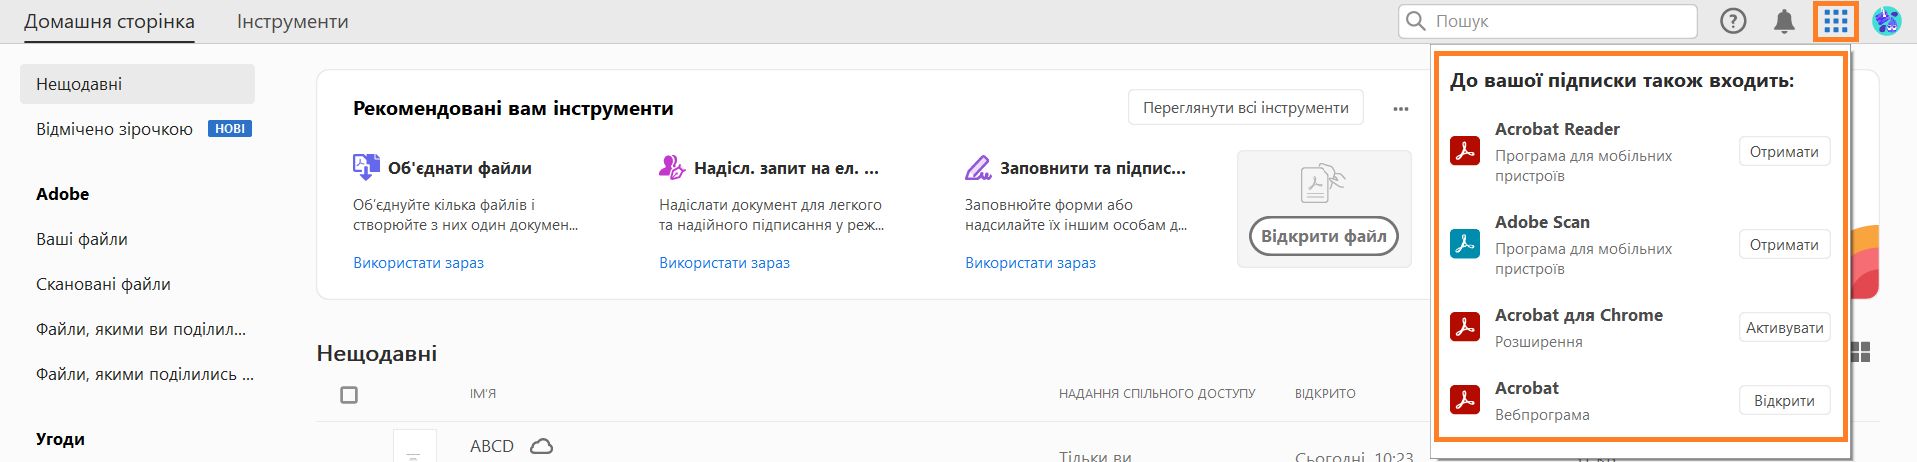Click Використати зараз under Заповнити та підписати
Viewport: 1917px width, 462px height.
point(1030,263)
